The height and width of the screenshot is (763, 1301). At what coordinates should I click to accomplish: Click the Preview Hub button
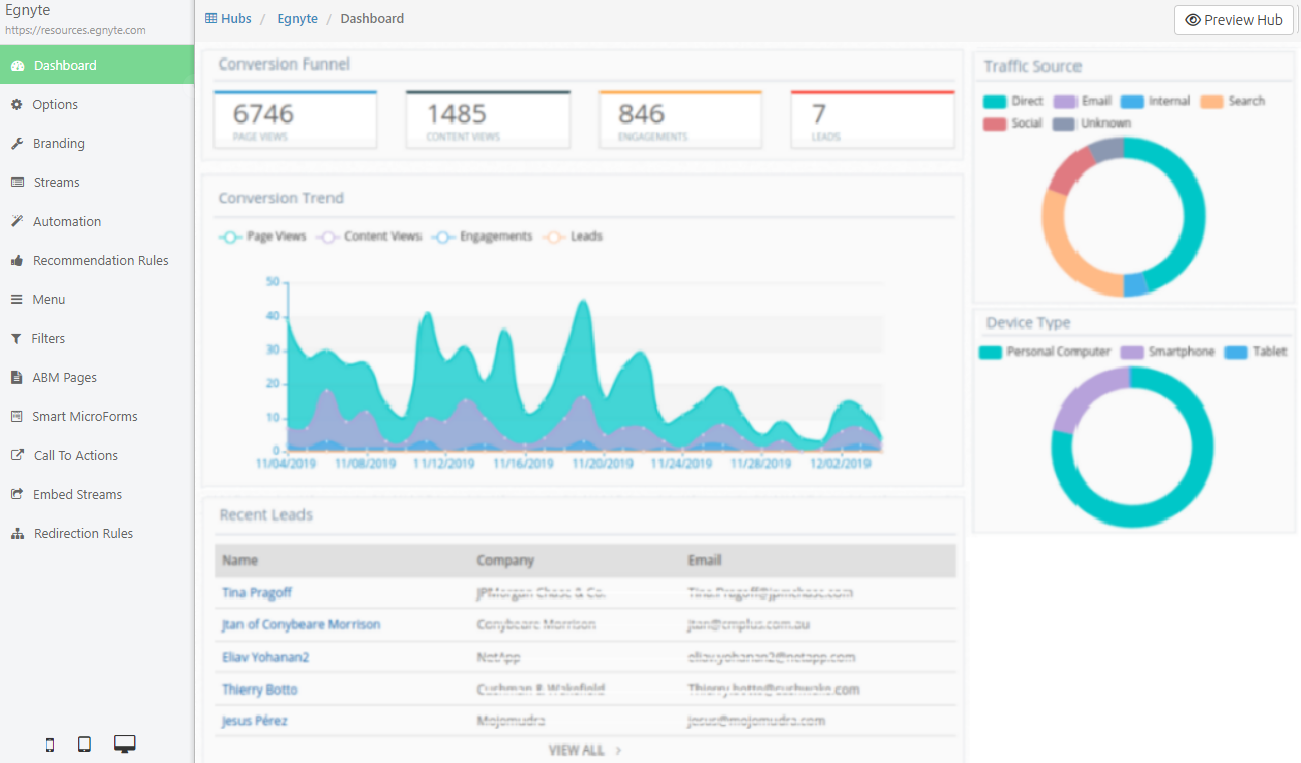1234,20
